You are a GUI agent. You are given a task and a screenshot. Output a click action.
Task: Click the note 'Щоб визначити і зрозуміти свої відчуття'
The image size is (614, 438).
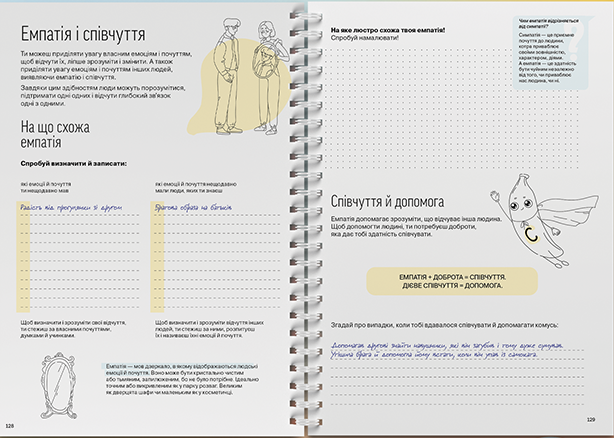[73, 329]
